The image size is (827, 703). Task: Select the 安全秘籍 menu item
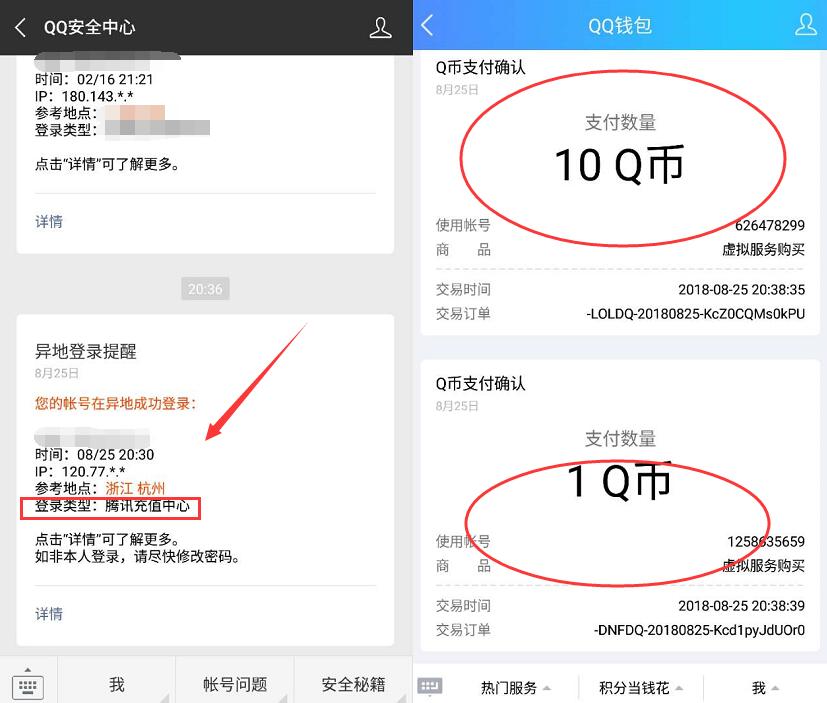[352, 684]
